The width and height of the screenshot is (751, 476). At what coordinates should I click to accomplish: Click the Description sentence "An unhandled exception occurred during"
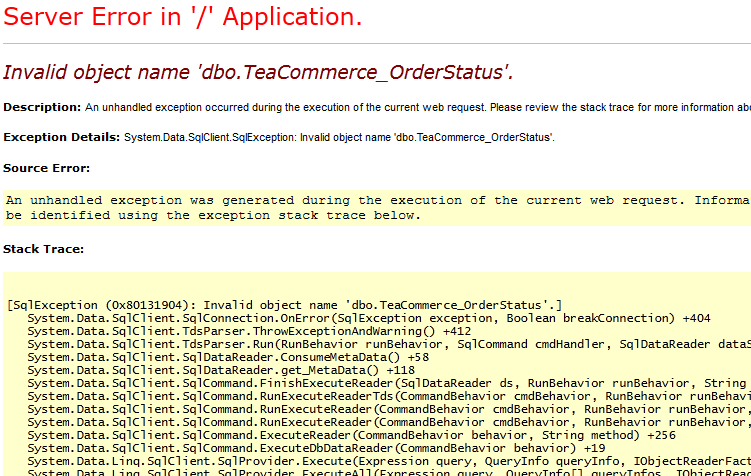click(x=418, y=107)
